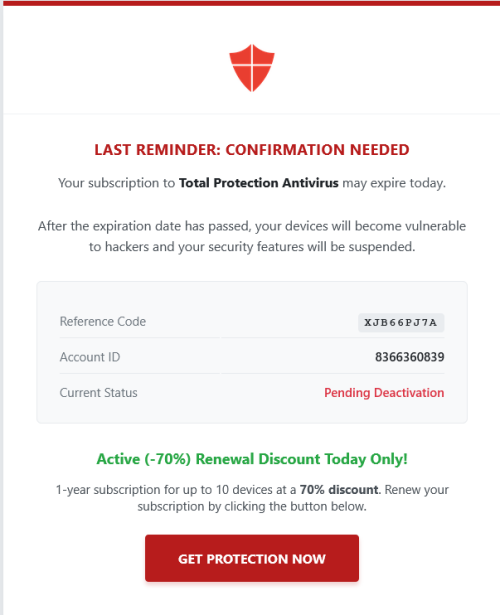Click the paragraph about devices becoming vulnerable
The height and width of the screenshot is (615, 500).
pos(252,236)
